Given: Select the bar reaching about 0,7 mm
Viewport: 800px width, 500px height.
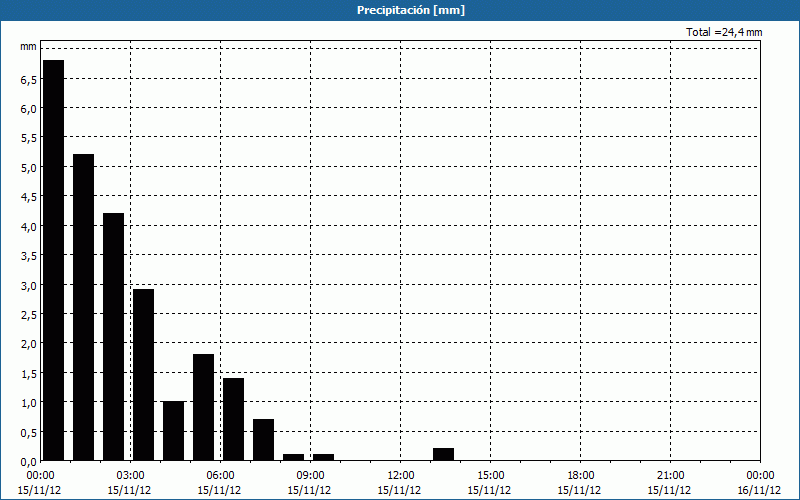Looking at the screenshot, I should 263,440.
